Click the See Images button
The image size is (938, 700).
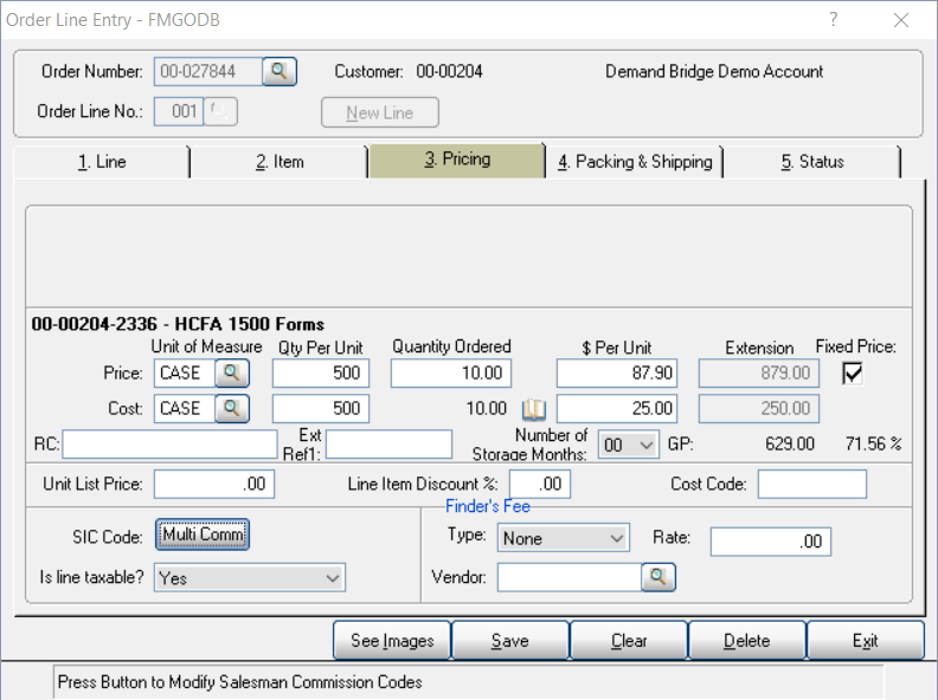pyautogui.click(x=392, y=641)
